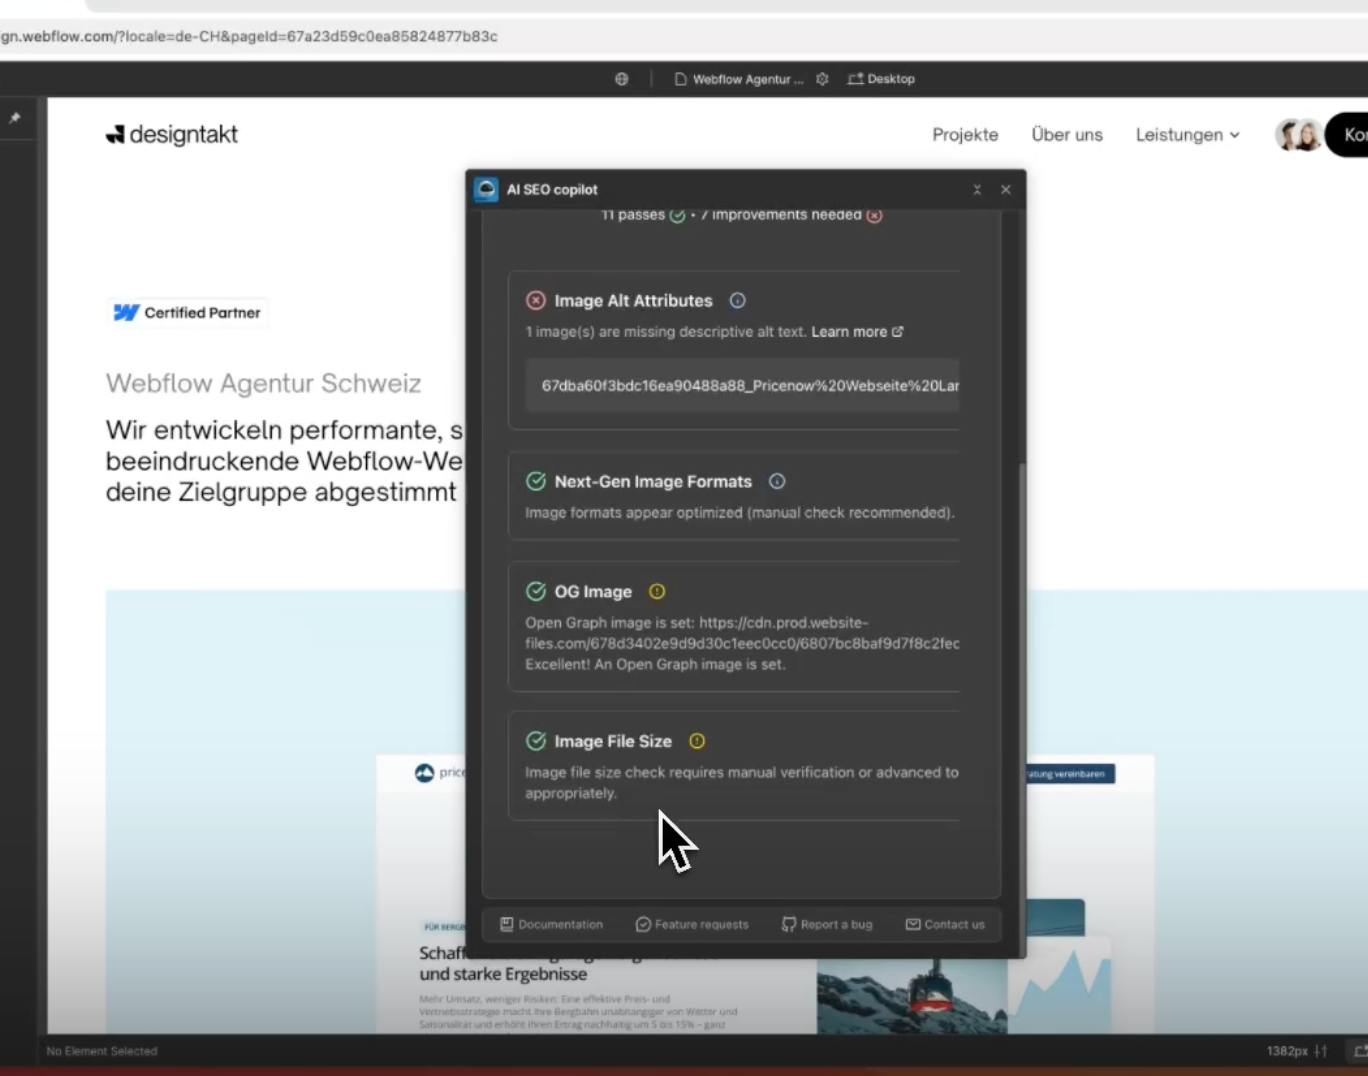Click the AI SEO copilot app logo icon
The image size is (1368, 1076).
pos(487,189)
